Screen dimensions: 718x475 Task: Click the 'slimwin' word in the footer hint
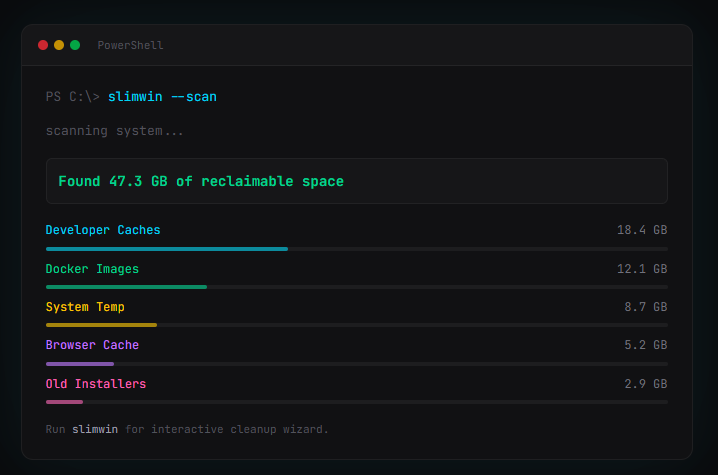95,429
